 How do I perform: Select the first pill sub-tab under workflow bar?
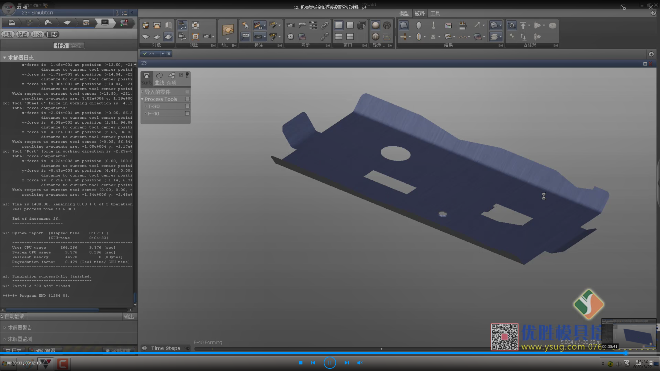coord(8,34)
